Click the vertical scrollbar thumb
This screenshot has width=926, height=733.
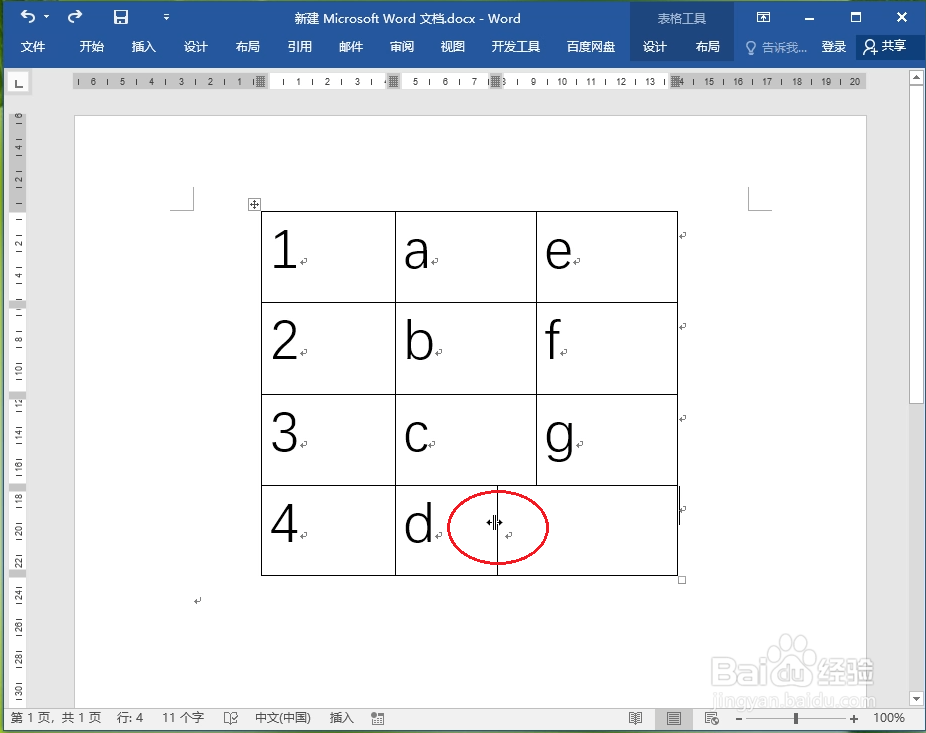[916, 244]
